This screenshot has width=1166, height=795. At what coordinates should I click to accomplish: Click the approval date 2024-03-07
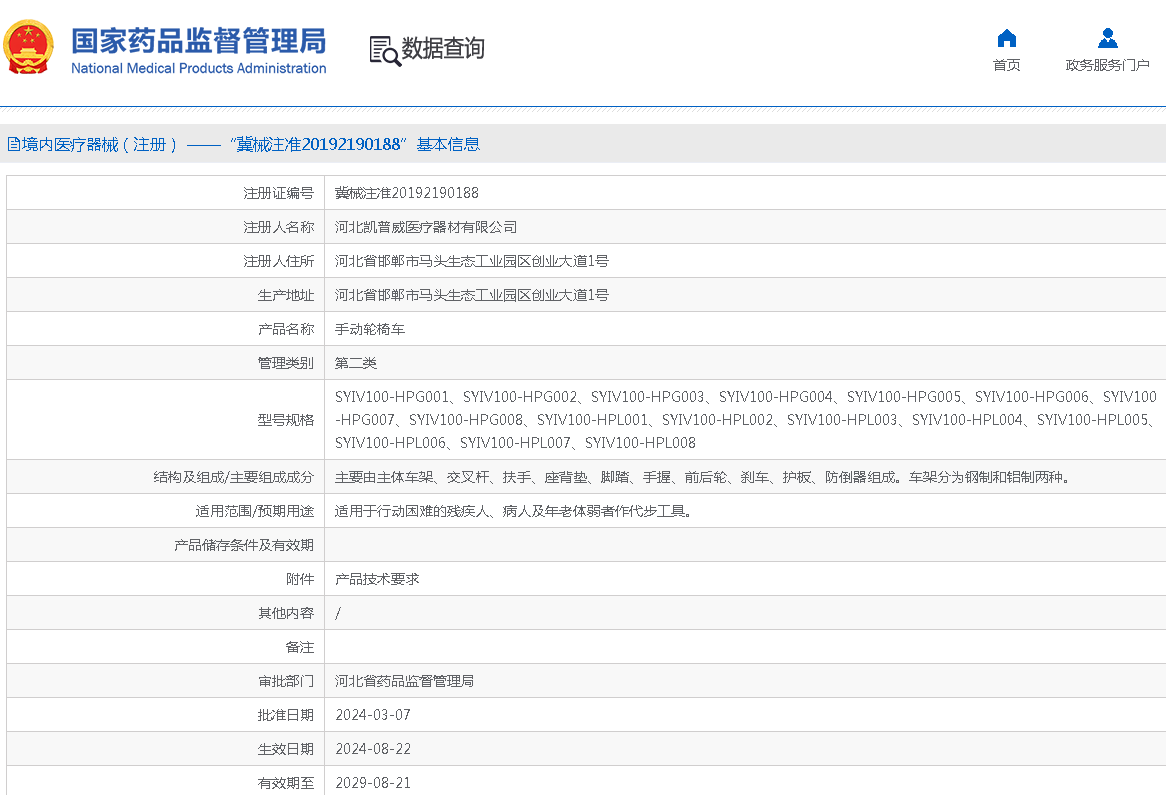click(373, 715)
